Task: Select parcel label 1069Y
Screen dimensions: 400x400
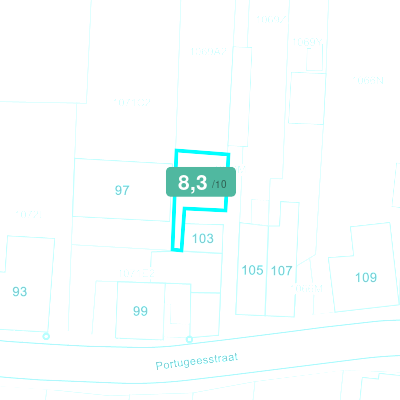Action: tap(307, 42)
